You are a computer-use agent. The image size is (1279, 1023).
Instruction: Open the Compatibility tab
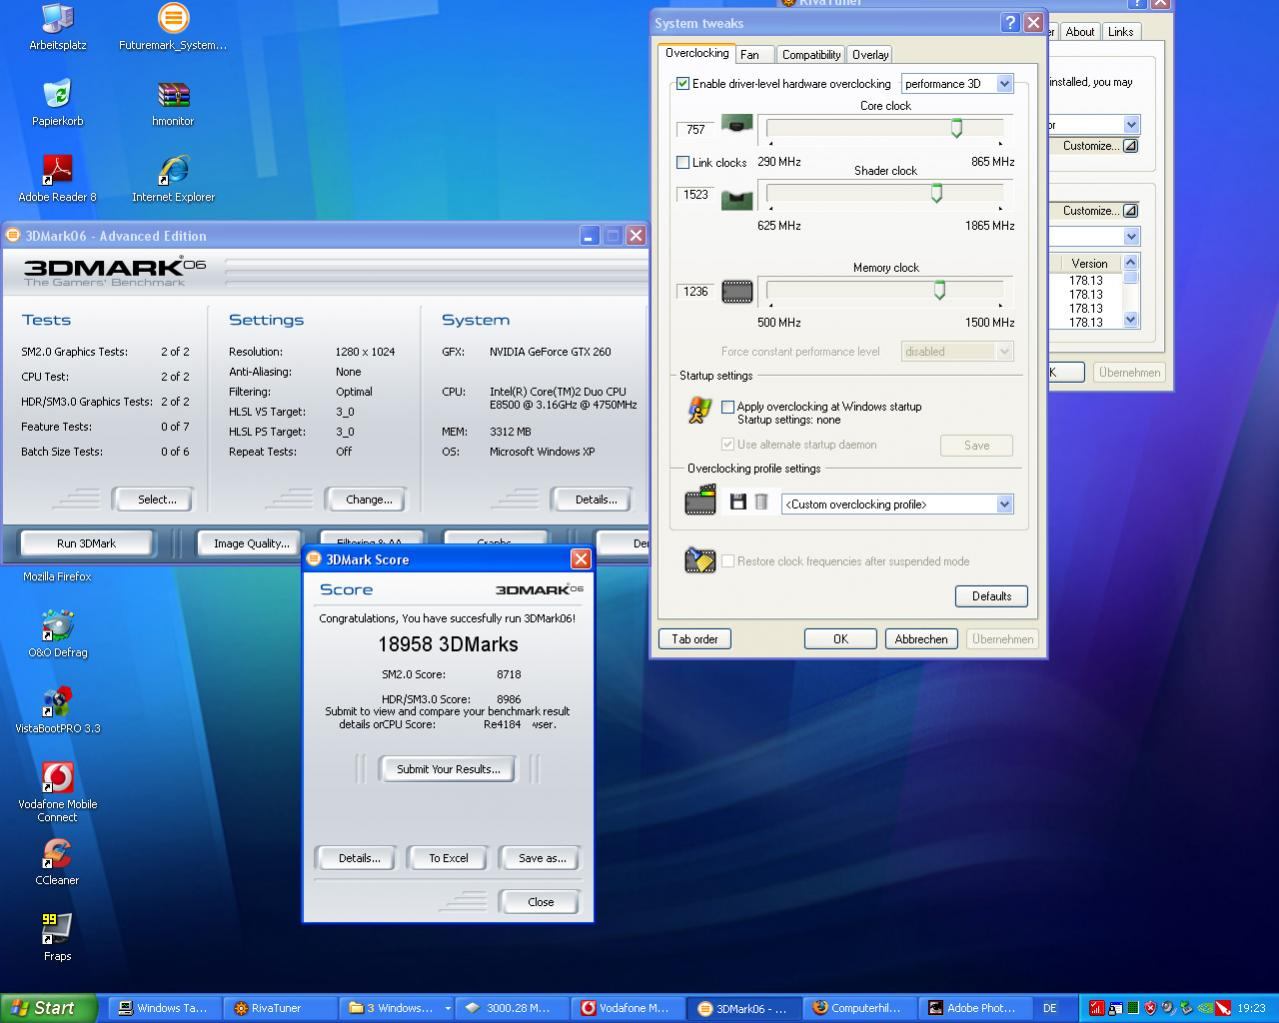click(x=811, y=55)
